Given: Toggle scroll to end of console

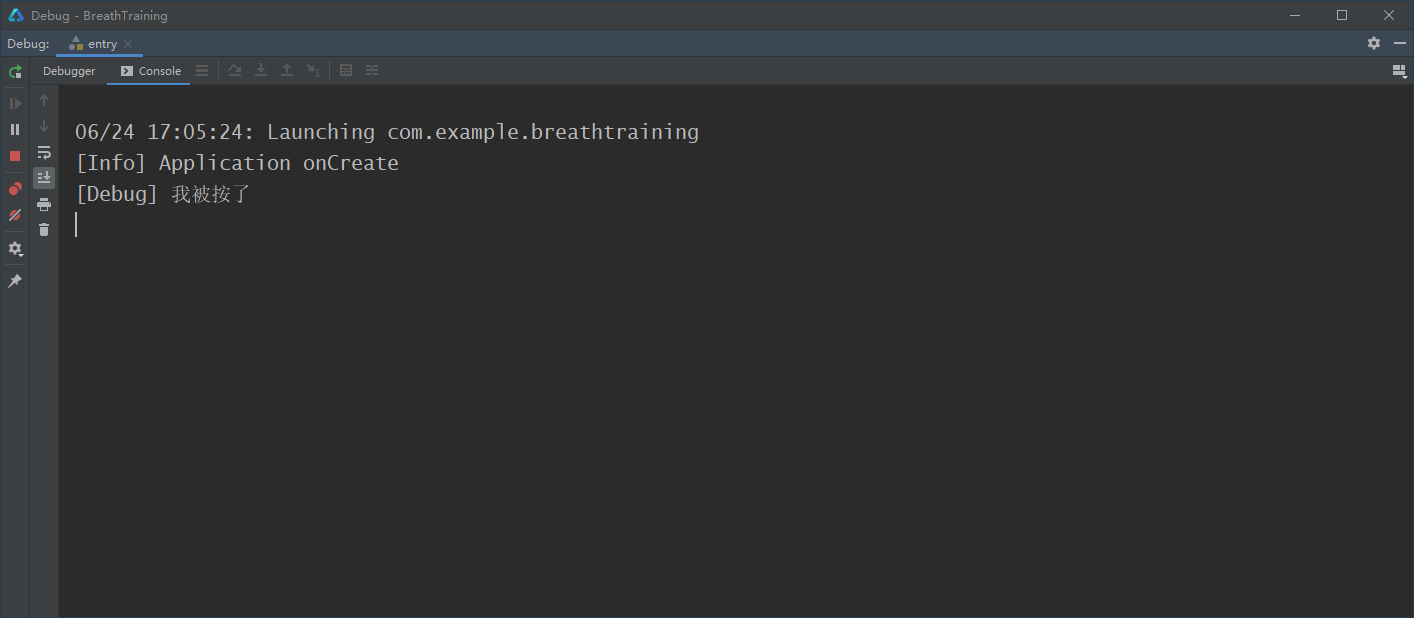Looking at the screenshot, I should [x=44, y=178].
